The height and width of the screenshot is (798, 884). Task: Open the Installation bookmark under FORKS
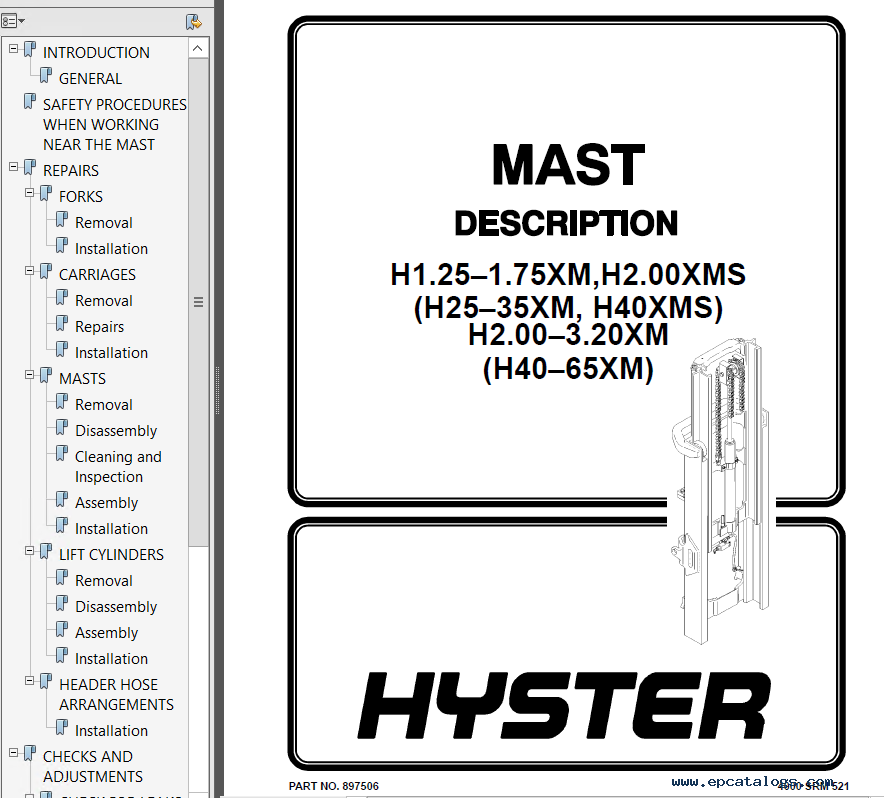coord(112,249)
